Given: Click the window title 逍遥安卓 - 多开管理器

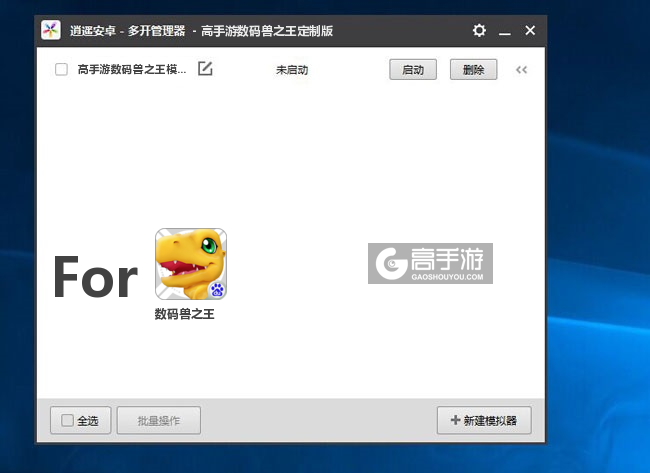Looking at the screenshot, I should (x=128, y=31).
